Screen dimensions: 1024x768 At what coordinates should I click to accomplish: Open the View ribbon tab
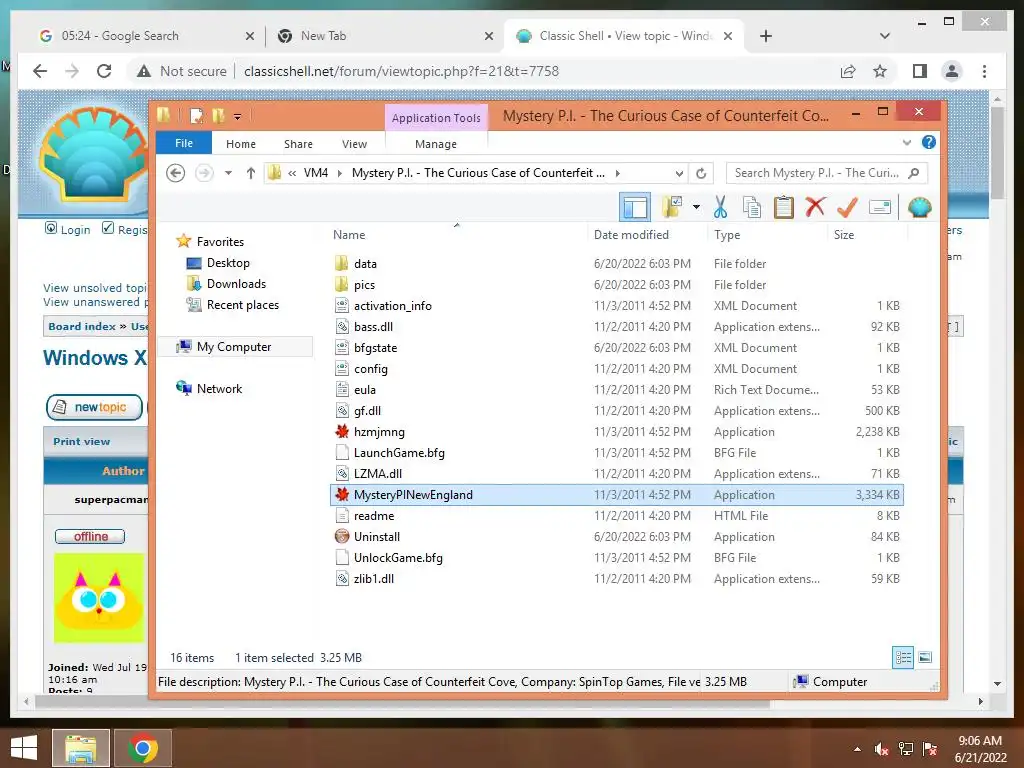(x=354, y=144)
